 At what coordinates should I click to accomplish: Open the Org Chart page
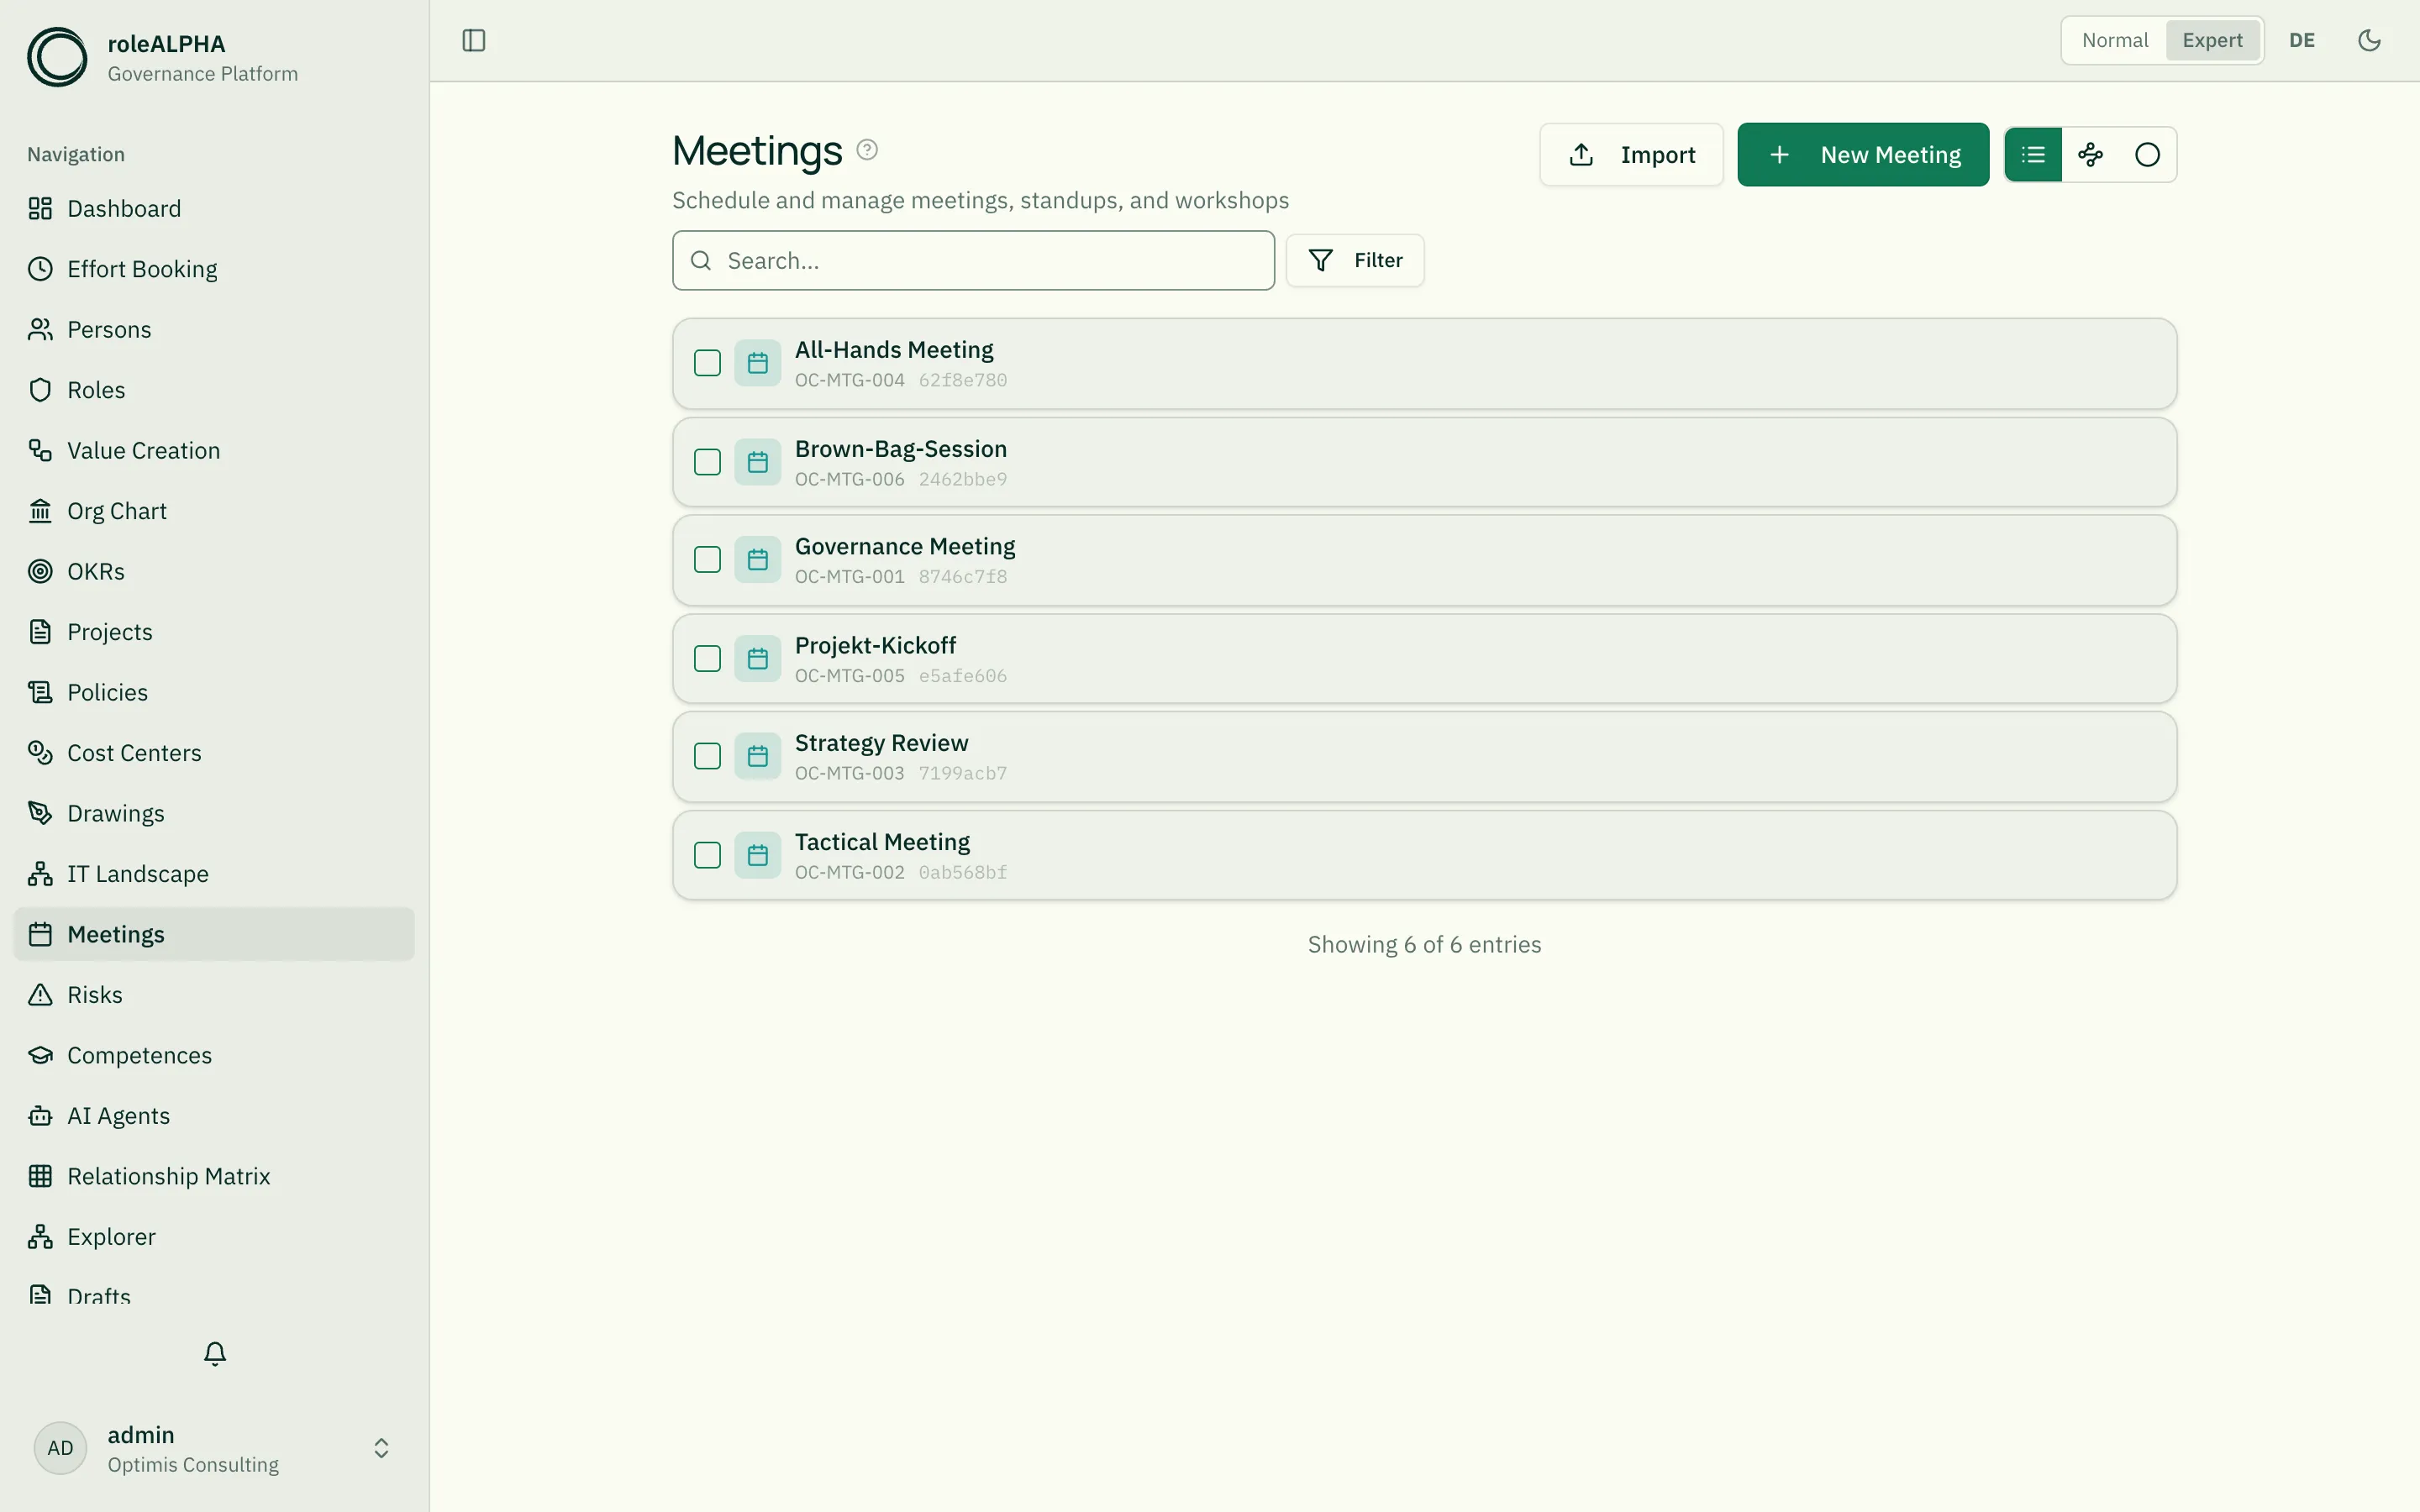coord(214,511)
